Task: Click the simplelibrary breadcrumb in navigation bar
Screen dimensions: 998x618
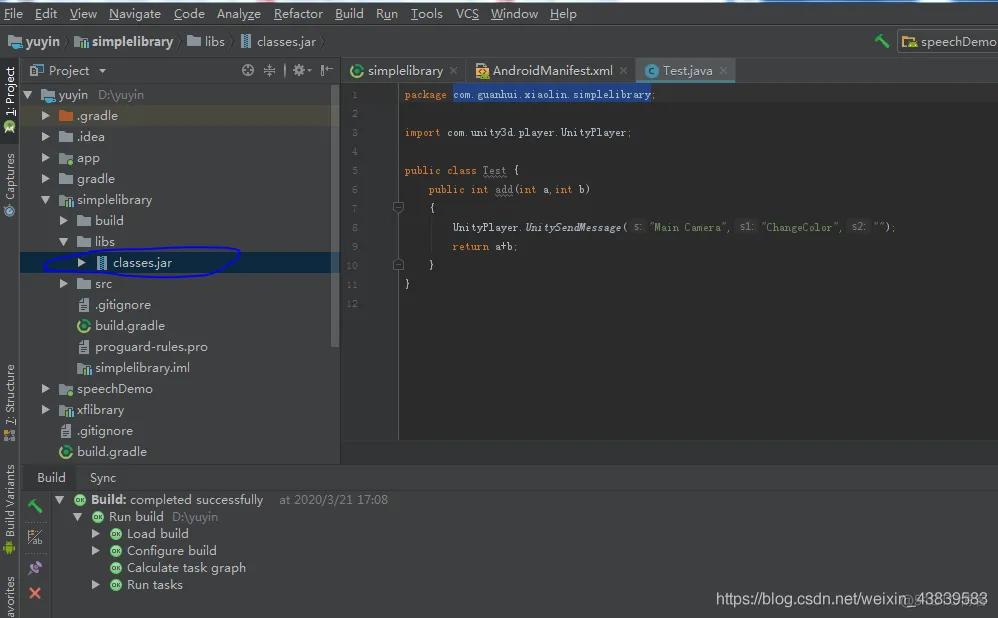Action: [123, 42]
